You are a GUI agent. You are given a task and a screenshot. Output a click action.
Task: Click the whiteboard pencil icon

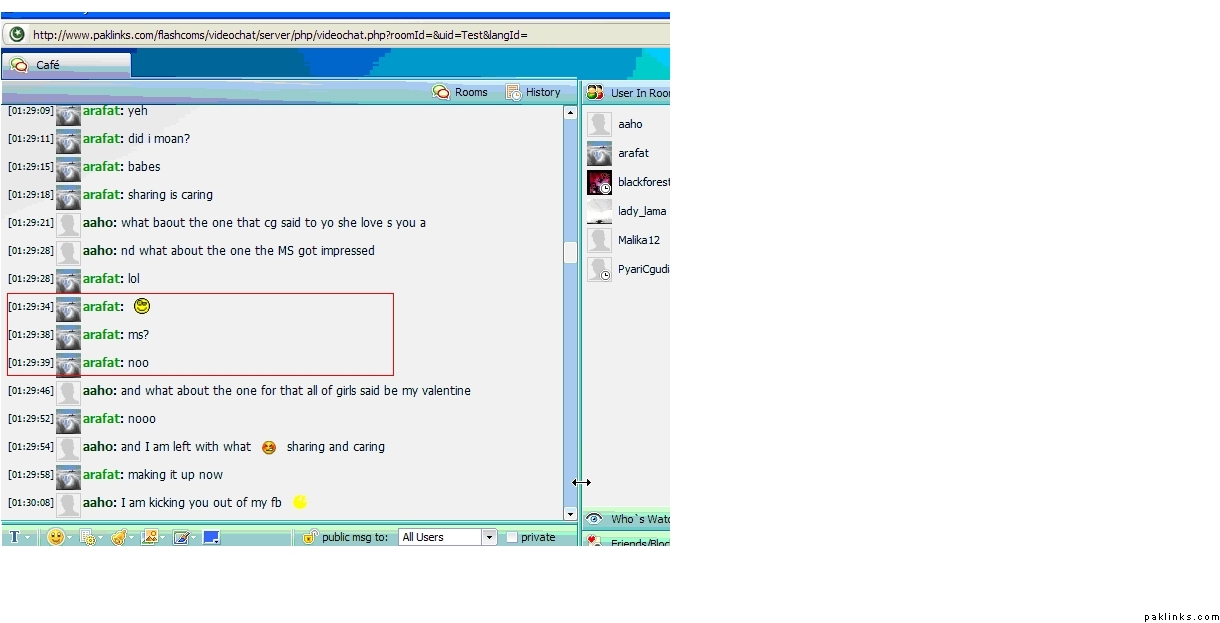[181, 537]
